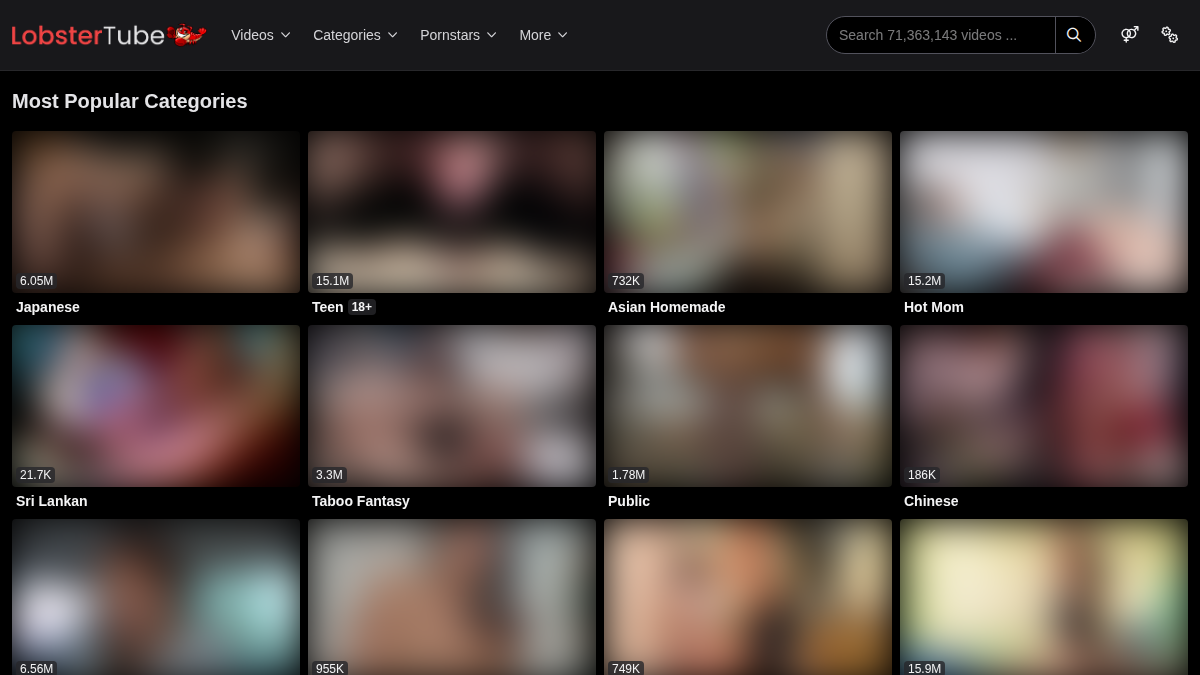Click the magnifier search button

coord(1075,35)
